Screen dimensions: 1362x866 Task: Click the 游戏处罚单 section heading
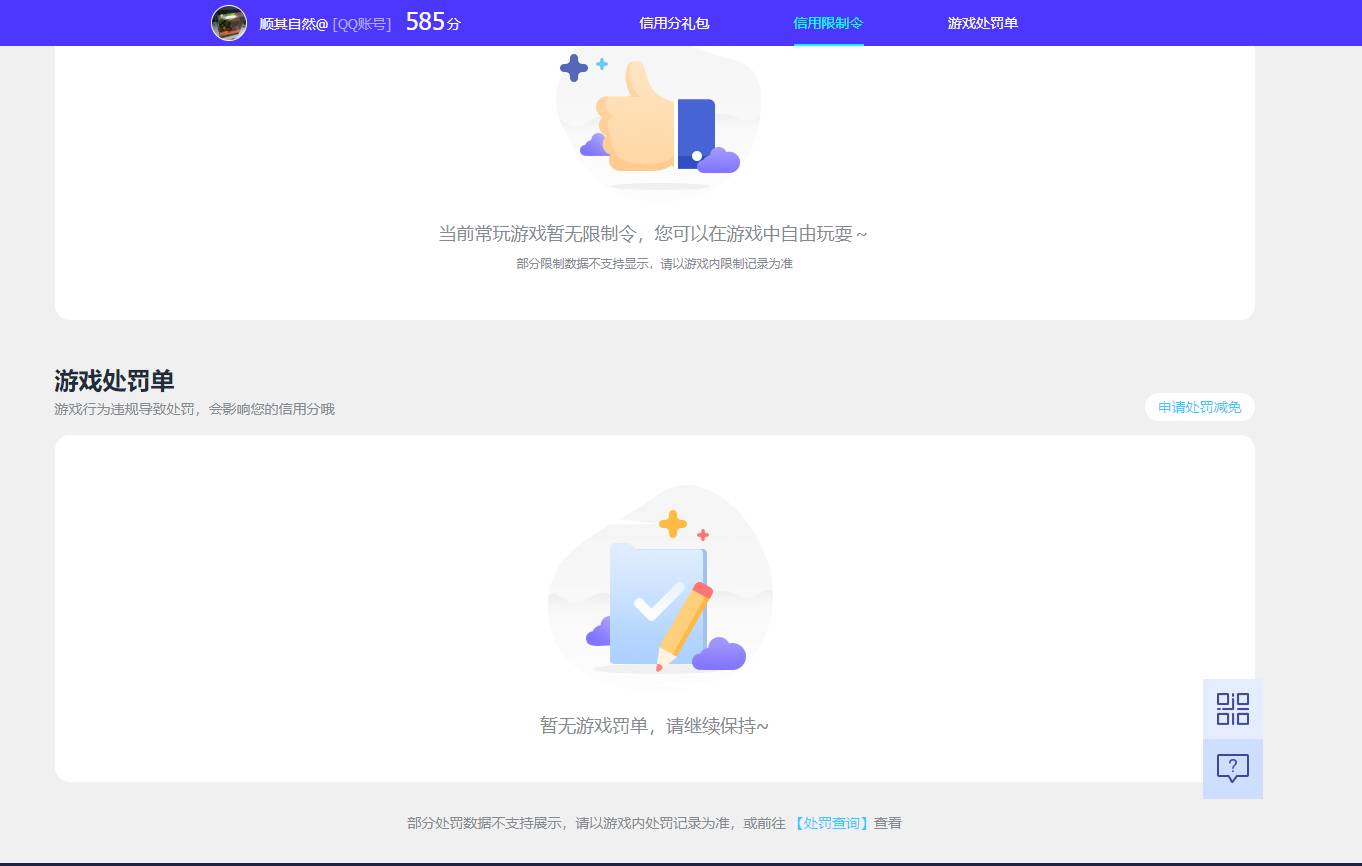coord(113,380)
